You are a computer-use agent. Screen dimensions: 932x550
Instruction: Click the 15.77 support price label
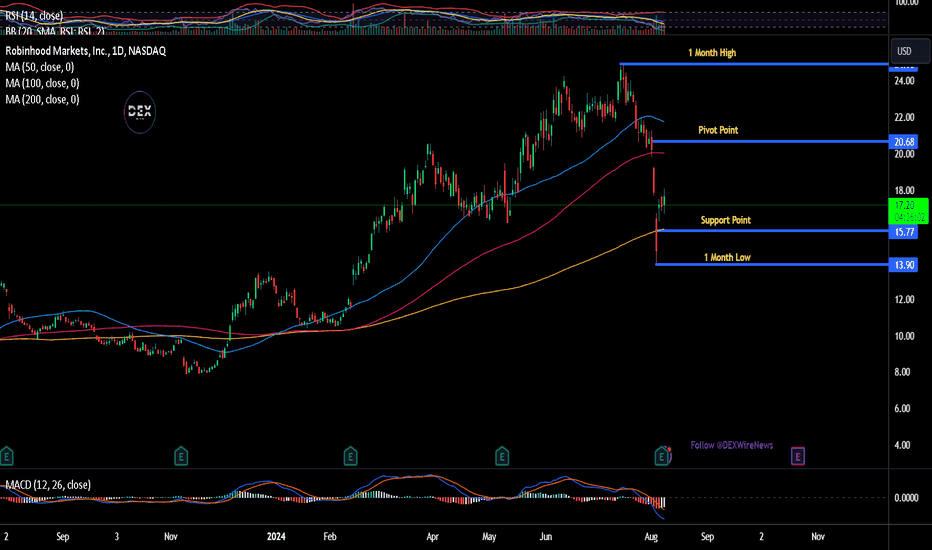click(x=903, y=232)
